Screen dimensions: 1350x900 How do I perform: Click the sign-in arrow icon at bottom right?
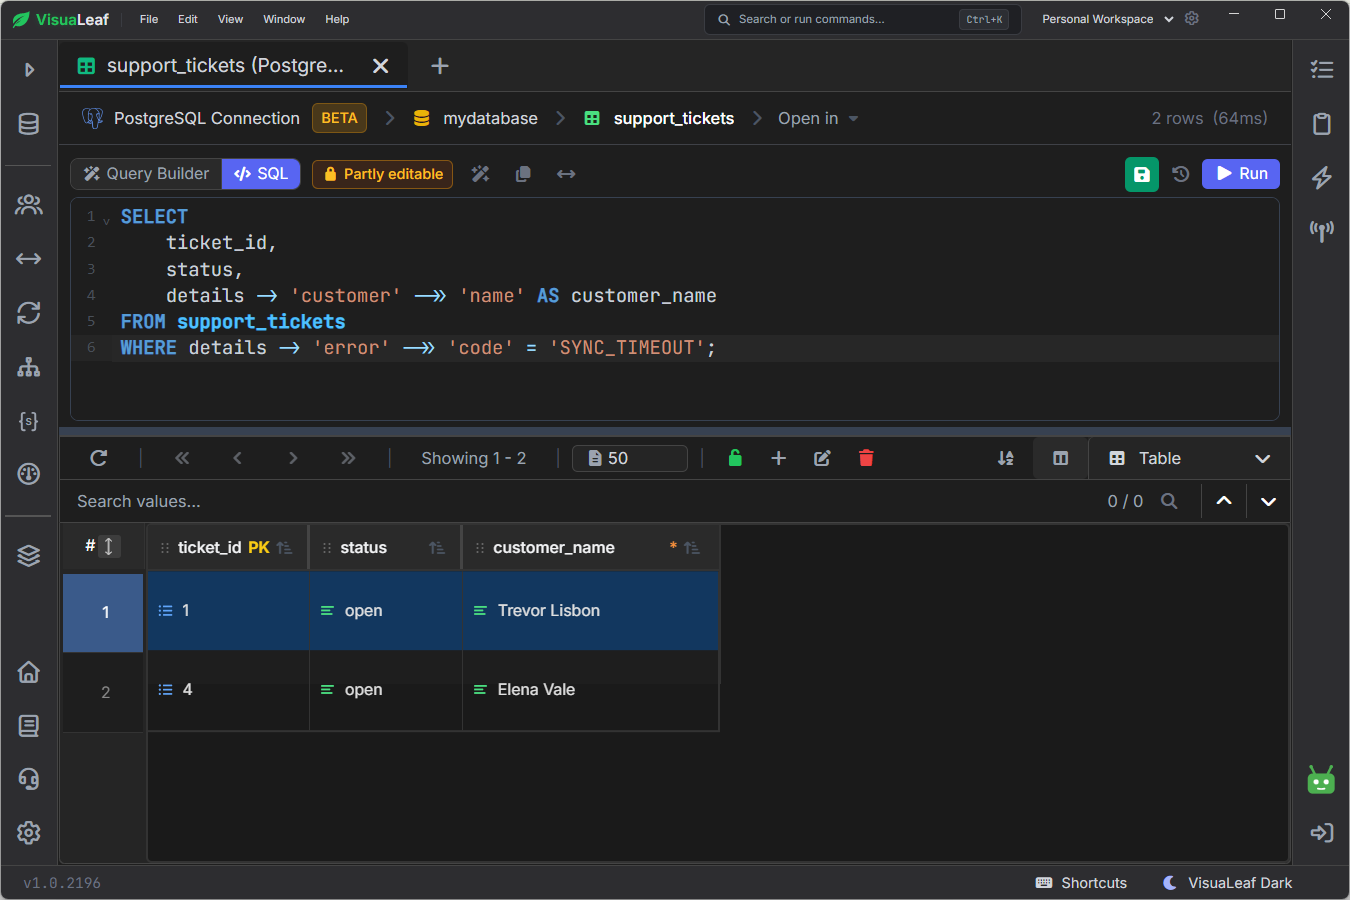click(1322, 833)
